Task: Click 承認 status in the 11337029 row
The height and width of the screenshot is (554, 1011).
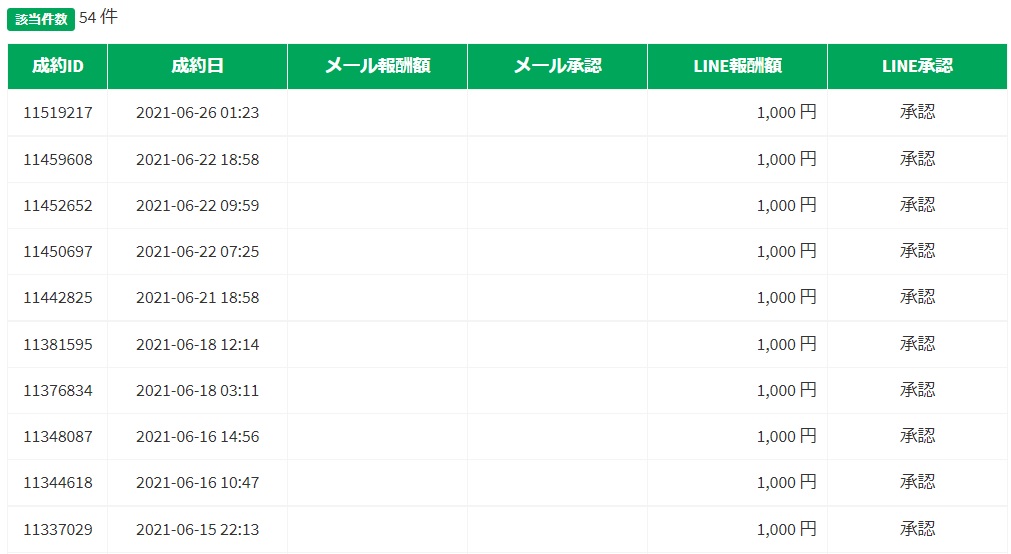Action: (917, 529)
